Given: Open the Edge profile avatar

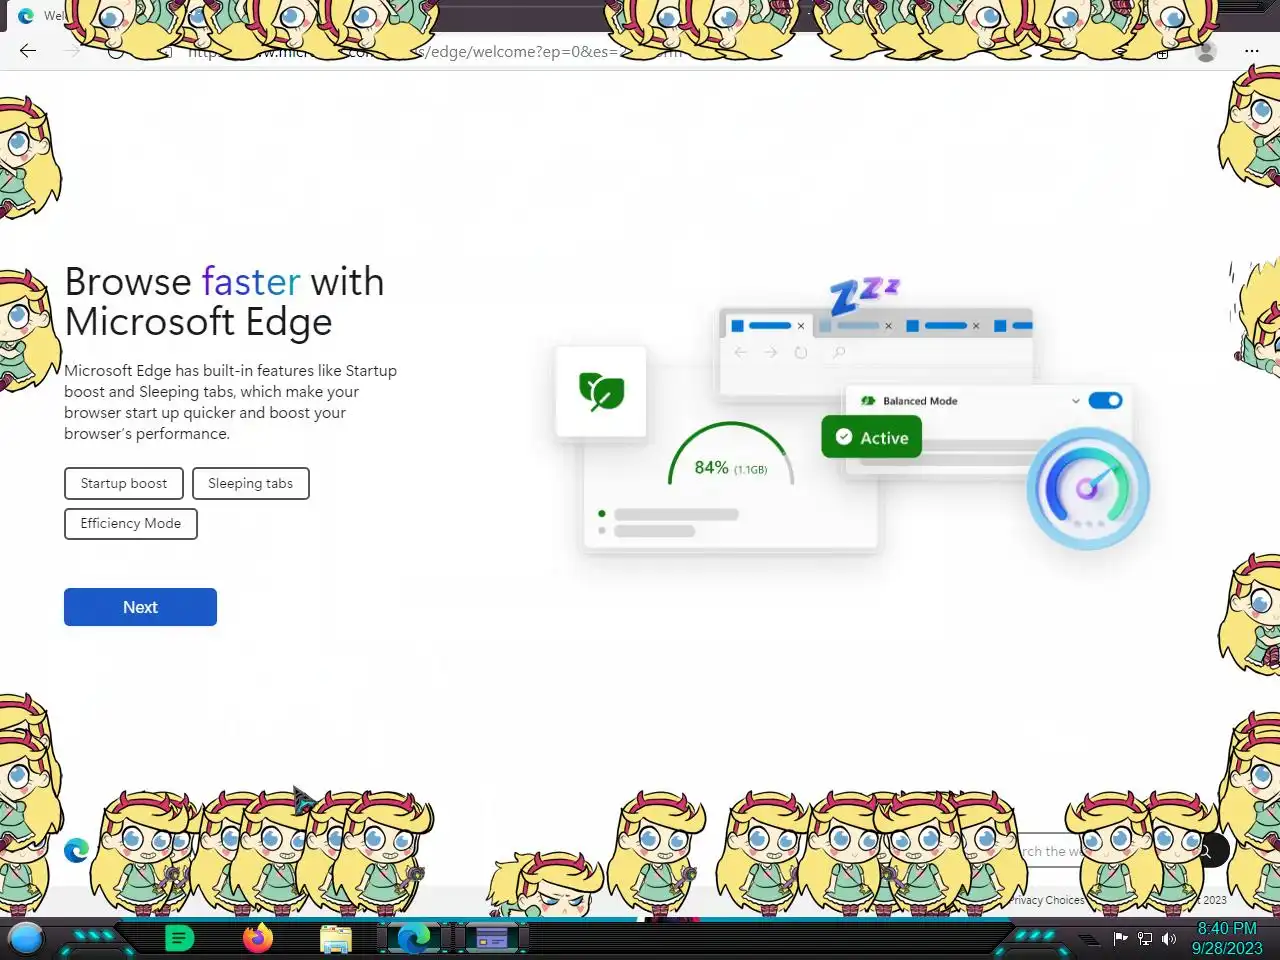Looking at the screenshot, I should coord(1206,51).
